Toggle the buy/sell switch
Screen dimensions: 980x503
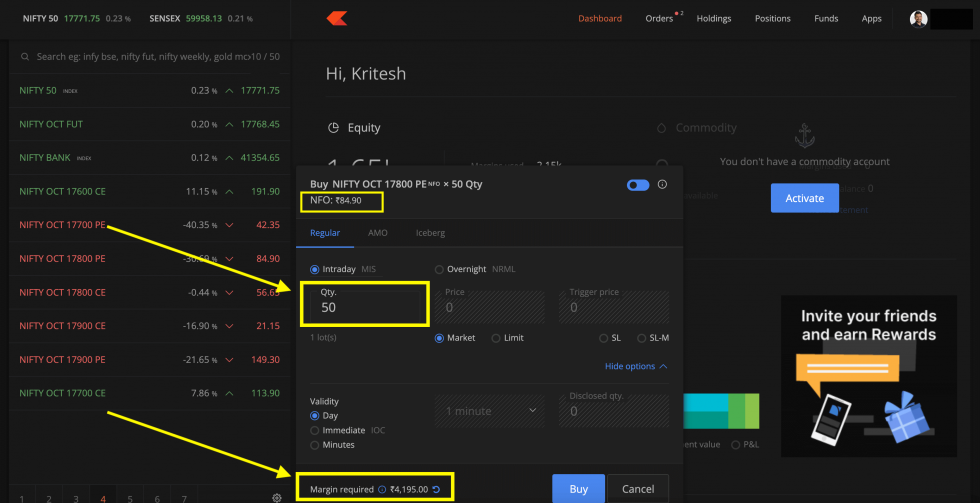[638, 185]
